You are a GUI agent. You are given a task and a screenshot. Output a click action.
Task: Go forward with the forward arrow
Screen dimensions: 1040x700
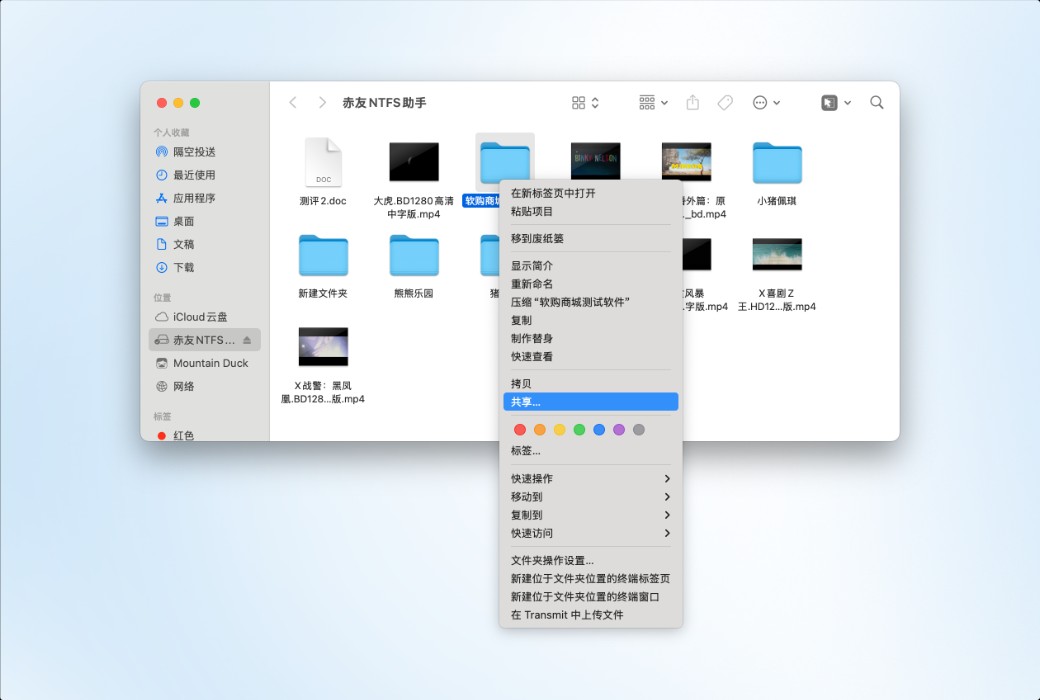click(322, 102)
